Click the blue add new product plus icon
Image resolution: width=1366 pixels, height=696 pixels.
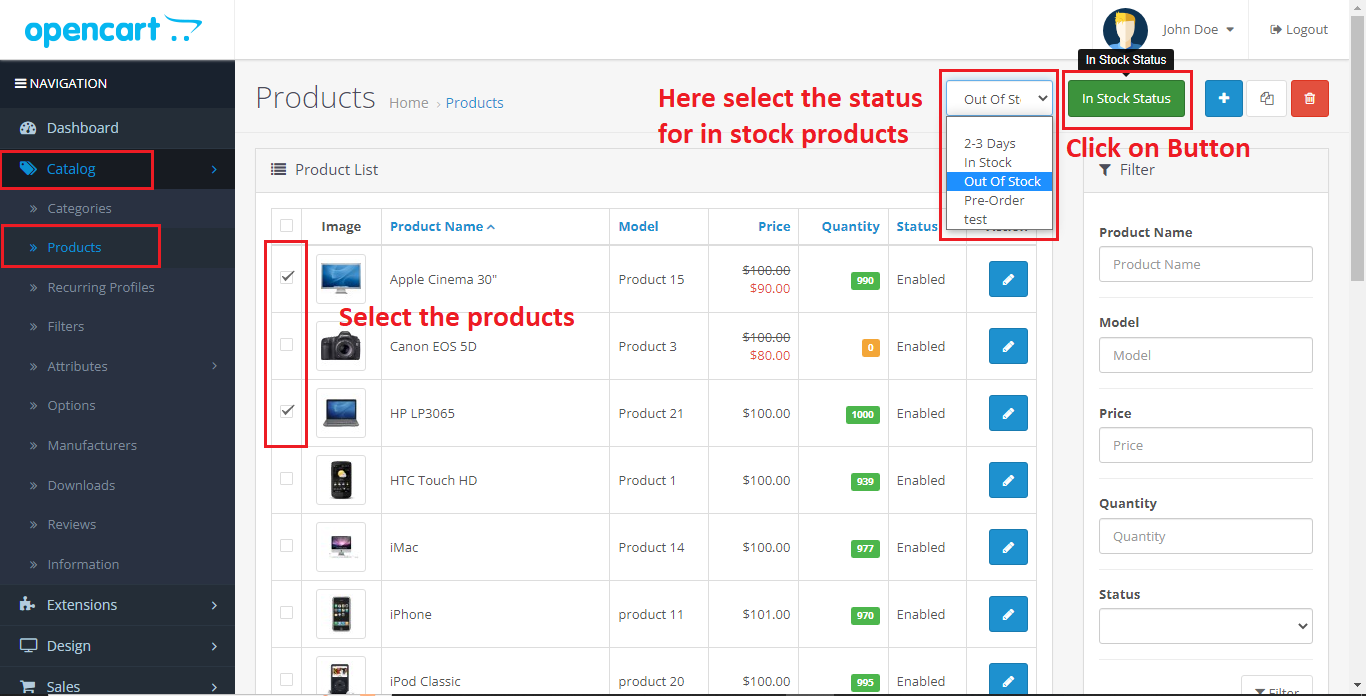coord(1224,98)
